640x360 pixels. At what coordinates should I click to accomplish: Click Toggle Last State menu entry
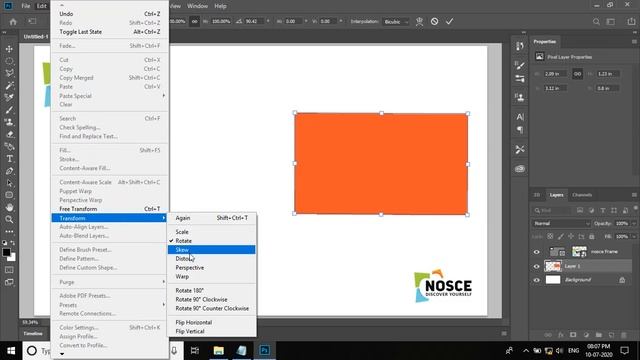point(109,32)
